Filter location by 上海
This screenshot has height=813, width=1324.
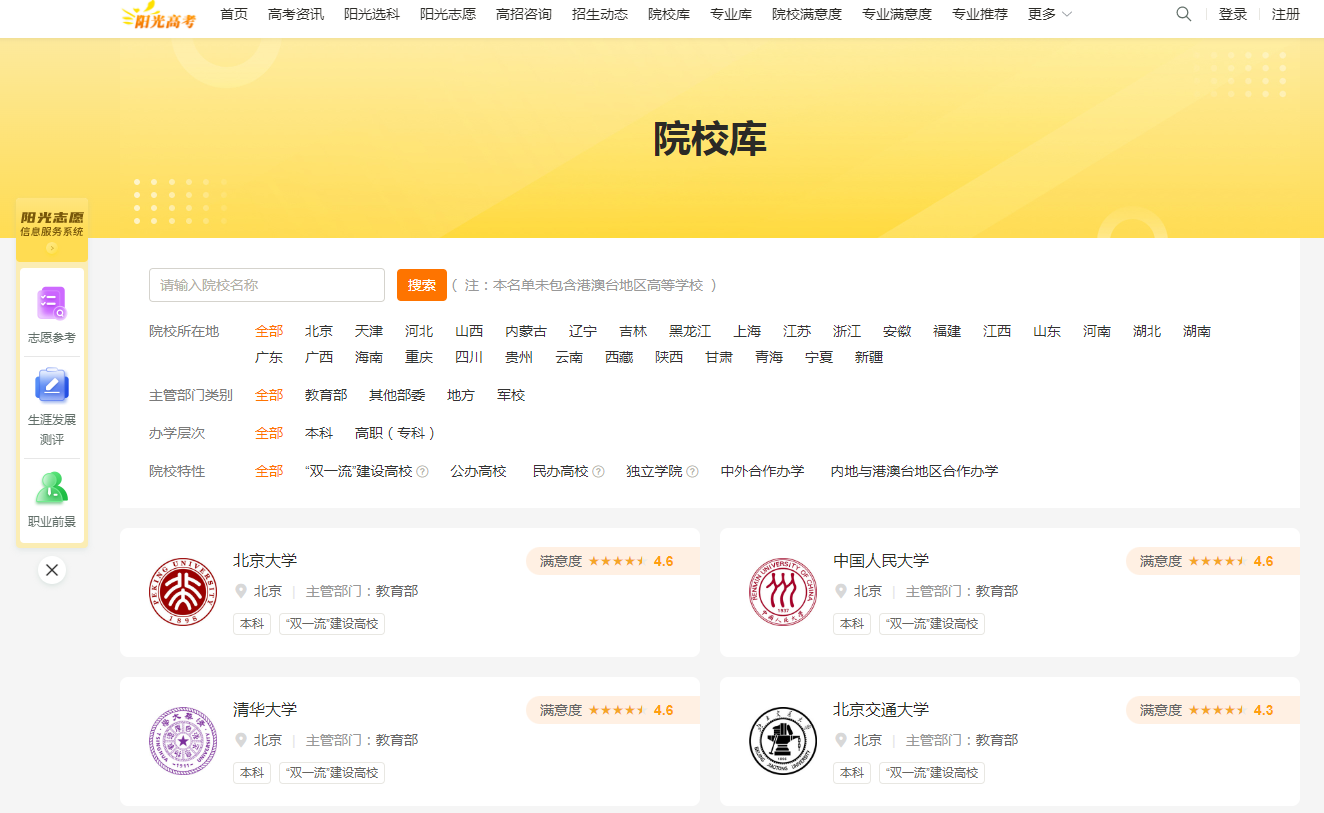747,331
